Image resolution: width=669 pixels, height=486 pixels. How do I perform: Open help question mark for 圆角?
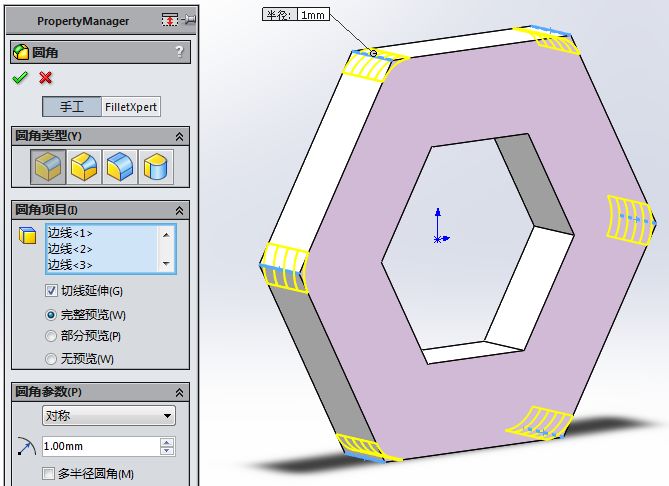[x=179, y=52]
